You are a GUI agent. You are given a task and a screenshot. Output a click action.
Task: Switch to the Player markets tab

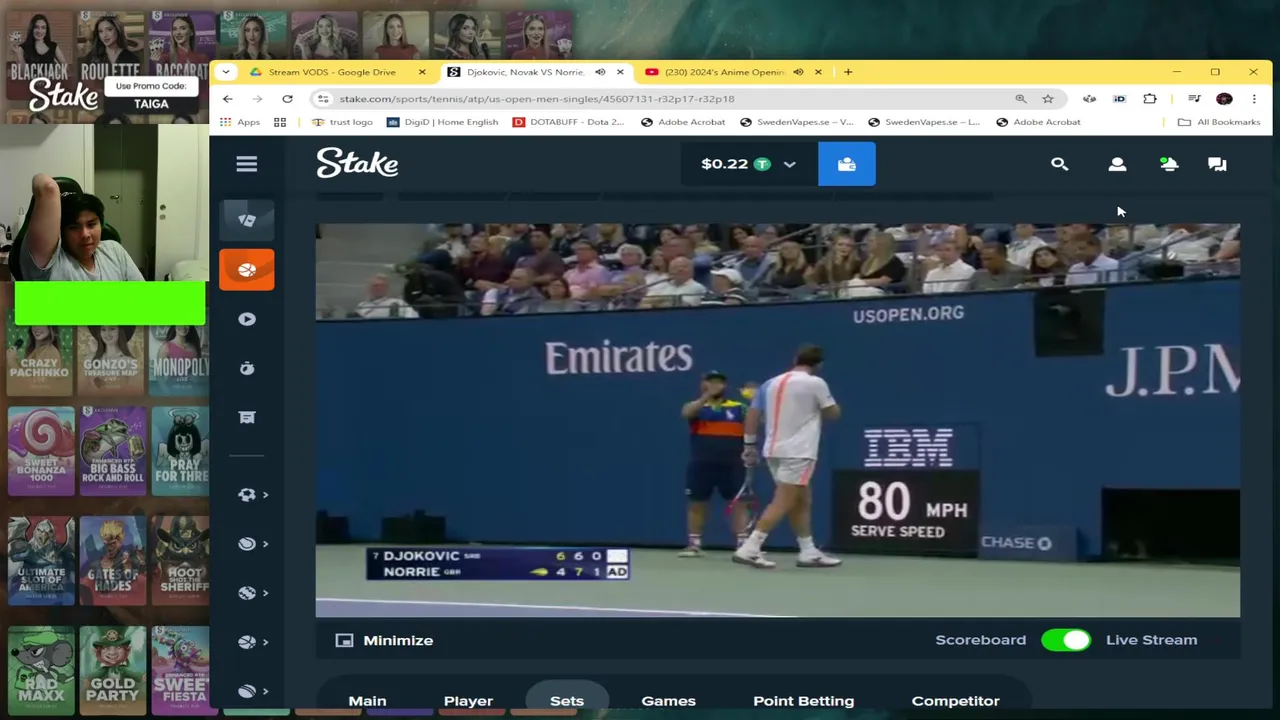coord(468,700)
